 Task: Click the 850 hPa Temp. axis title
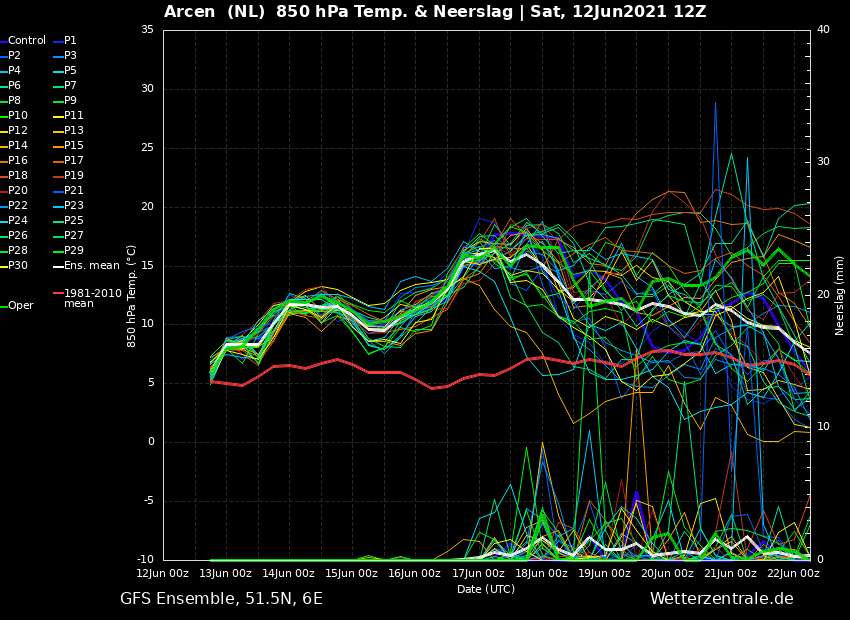(x=131, y=296)
